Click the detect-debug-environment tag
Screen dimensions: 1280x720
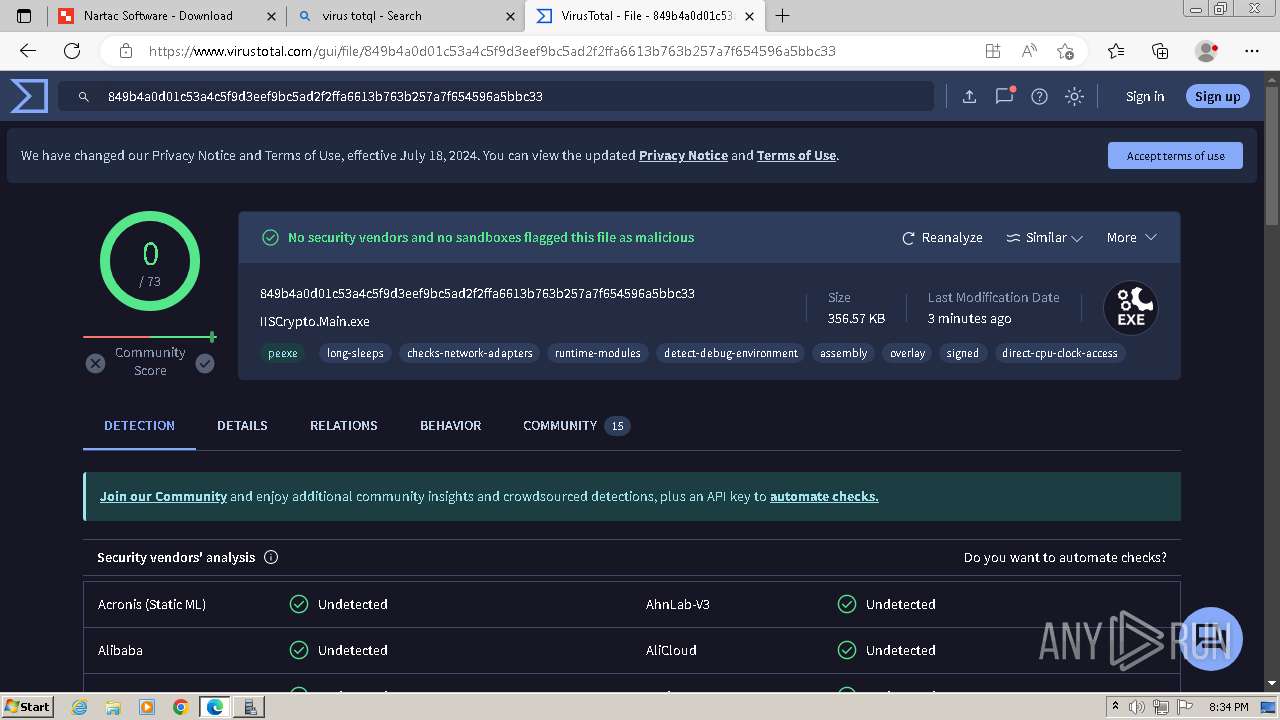point(731,353)
